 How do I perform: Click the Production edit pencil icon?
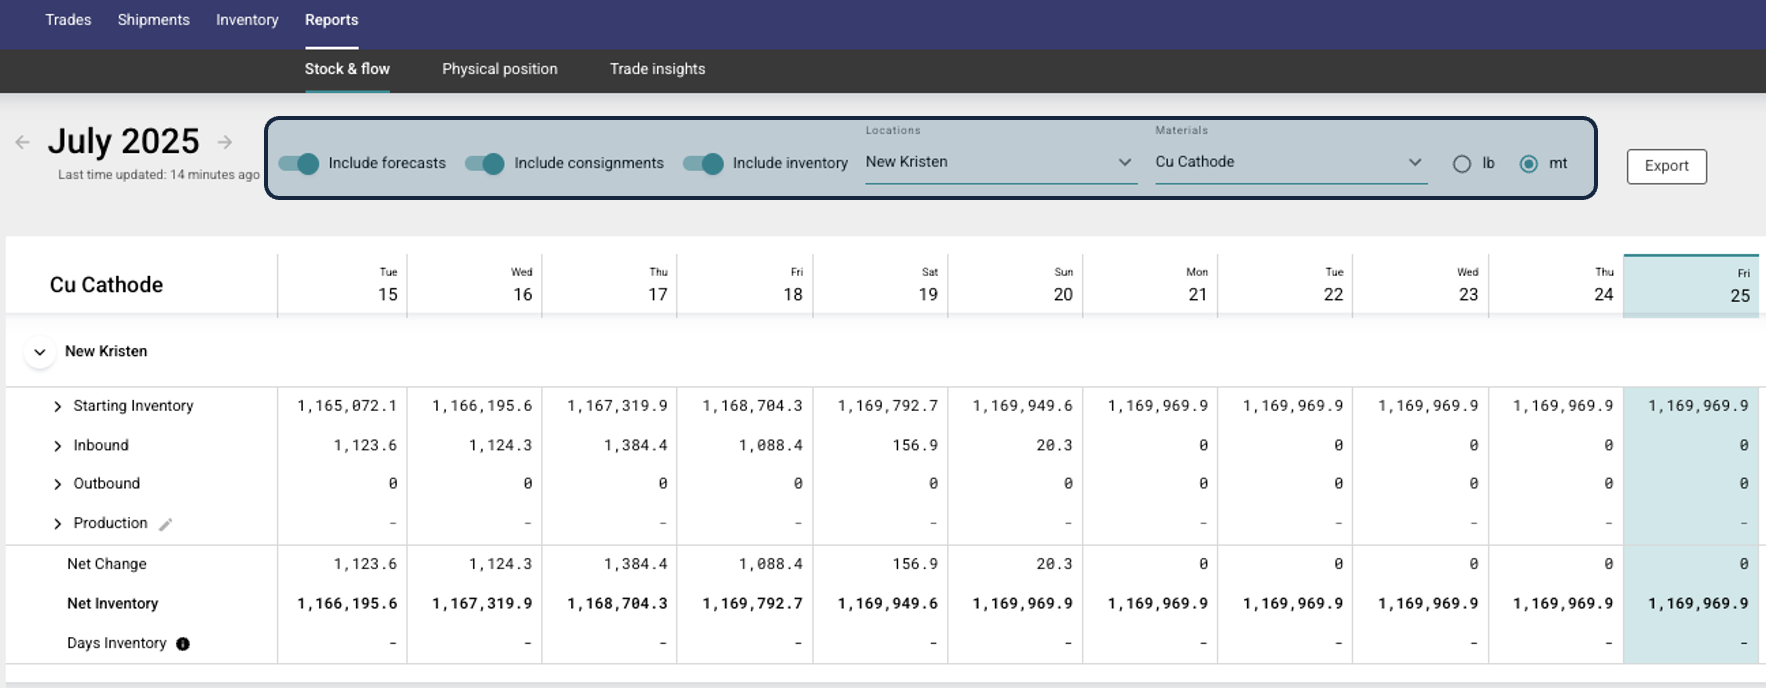tap(166, 524)
